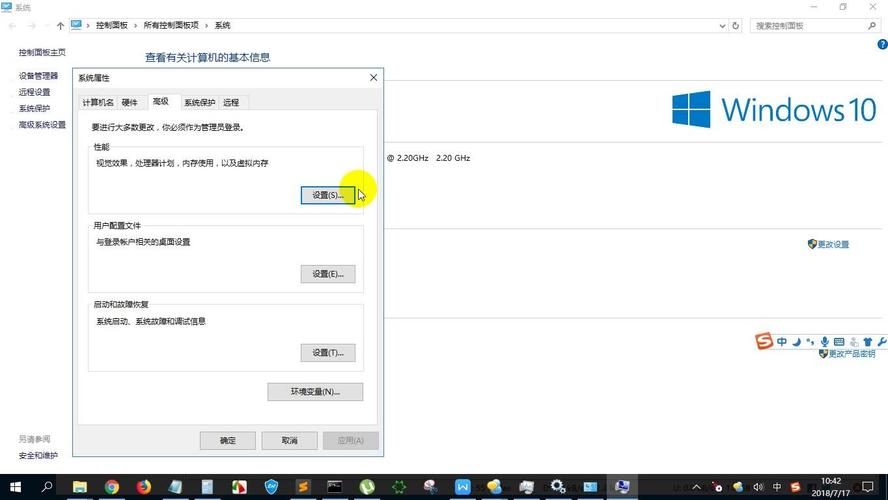Image resolution: width=888 pixels, height=500 pixels.
Task: Close the 系统属性 dialog
Action: pos(373,78)
